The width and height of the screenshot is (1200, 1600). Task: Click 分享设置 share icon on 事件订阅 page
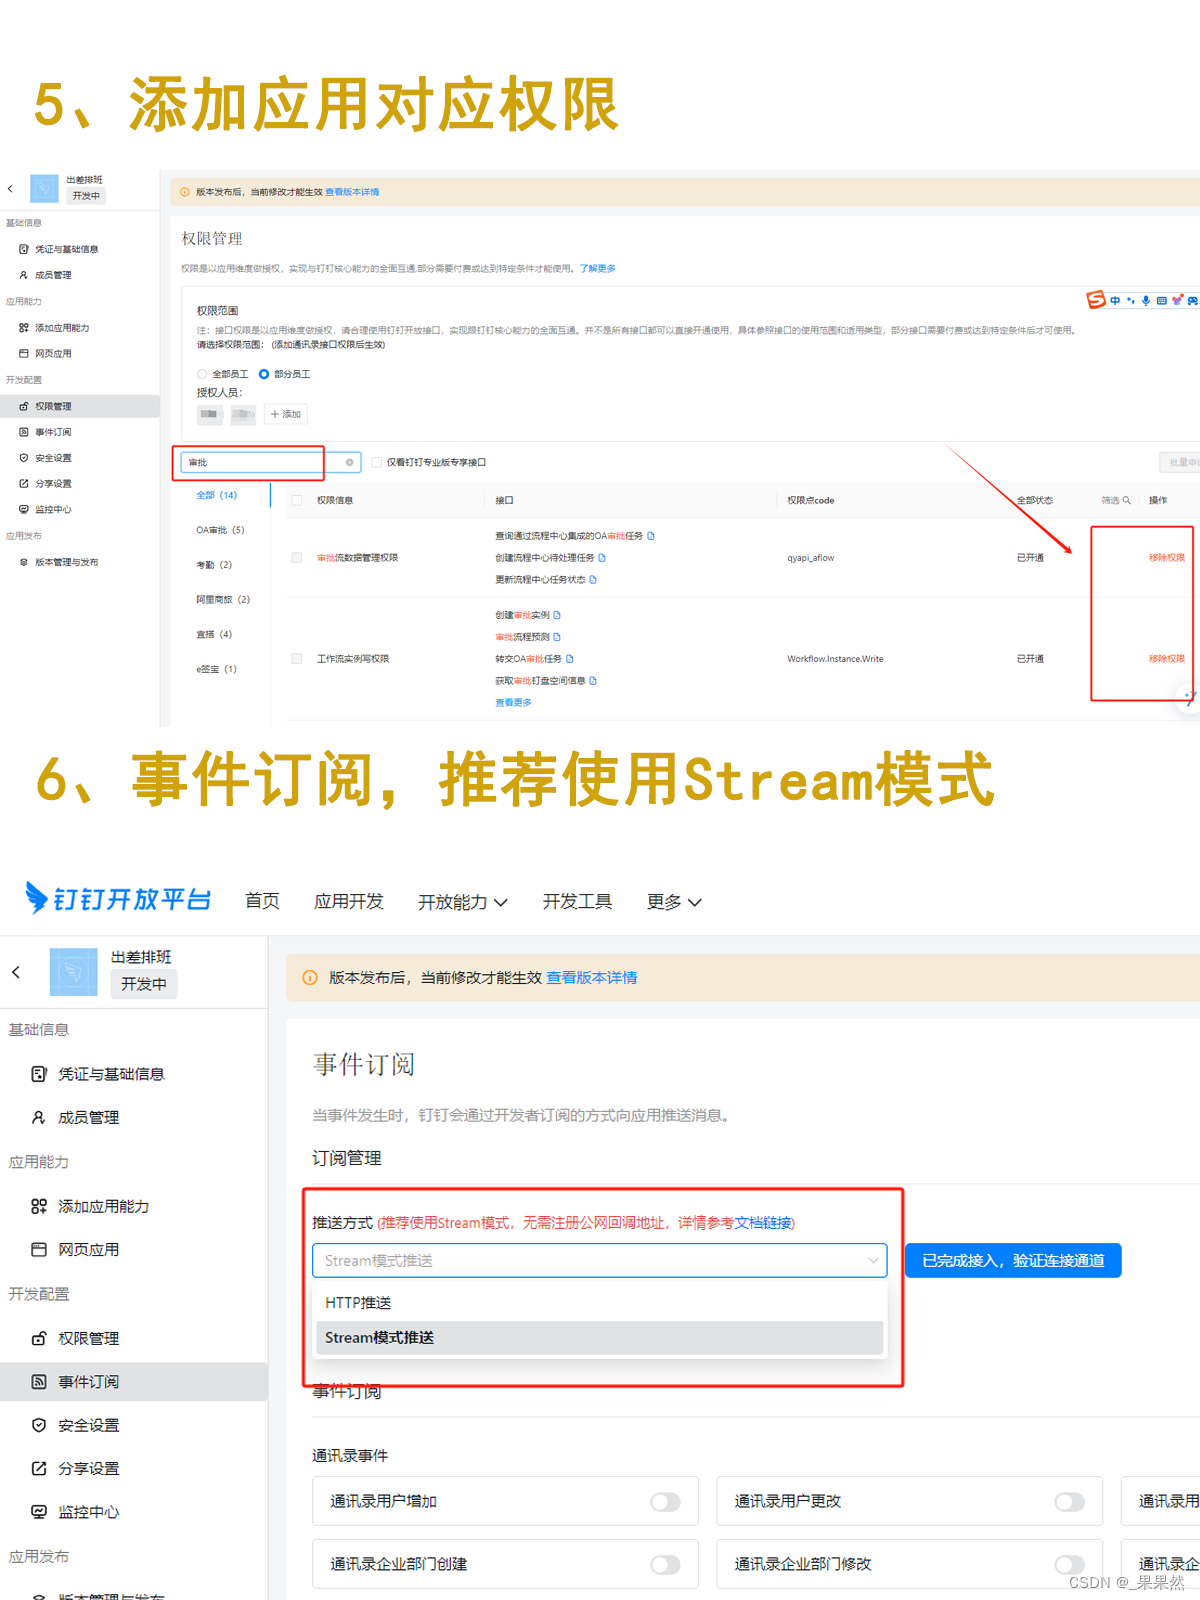(x=39, y=1468)
